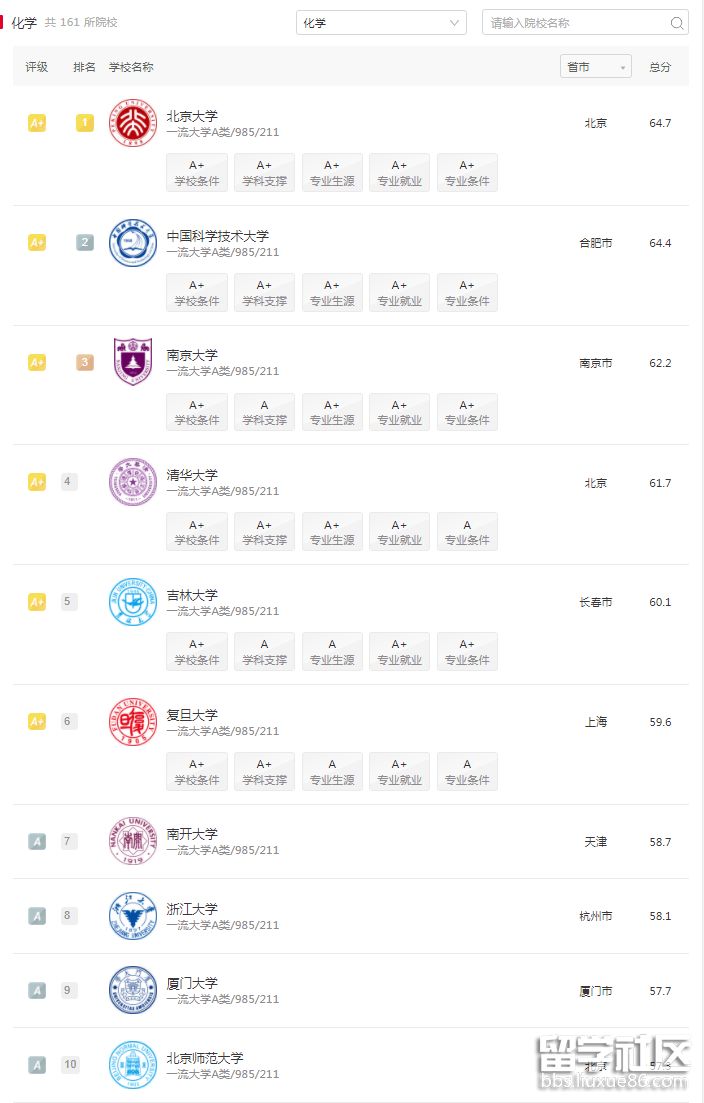Click the Xiamen University logo
This screenshot has height=1103, width=704.
pyautogui.click(x=132, y=991)
